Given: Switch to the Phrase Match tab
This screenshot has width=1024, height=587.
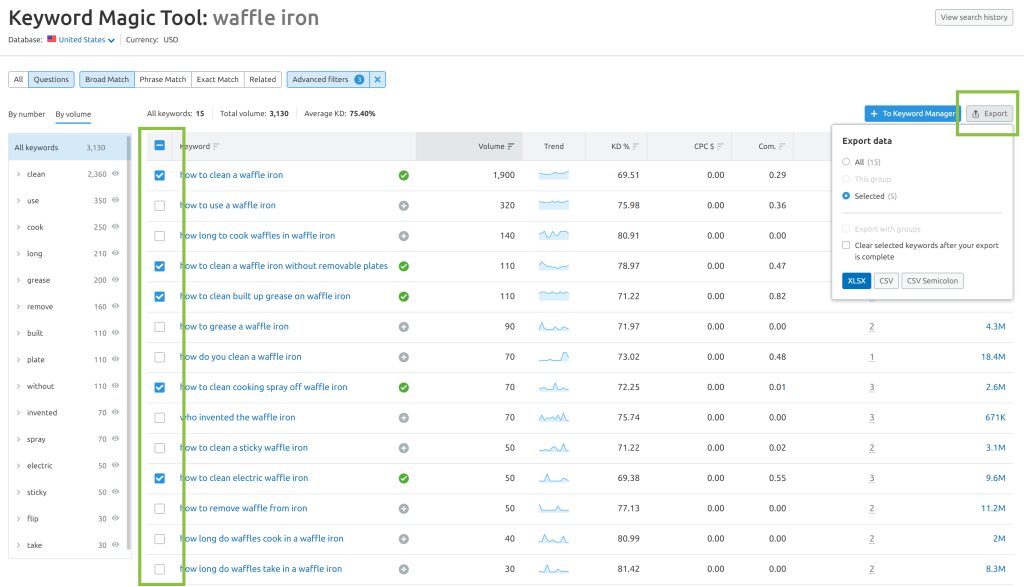Looking at the screenshot, I should tap(162, 80).
